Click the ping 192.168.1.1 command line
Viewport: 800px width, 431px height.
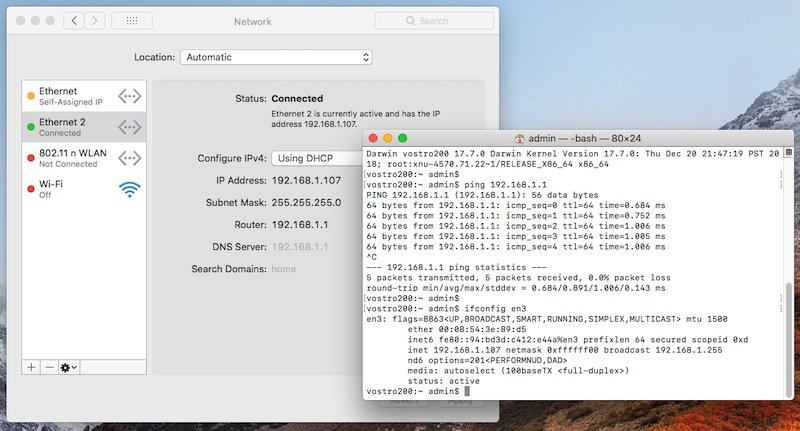click(x=457, y=185)
